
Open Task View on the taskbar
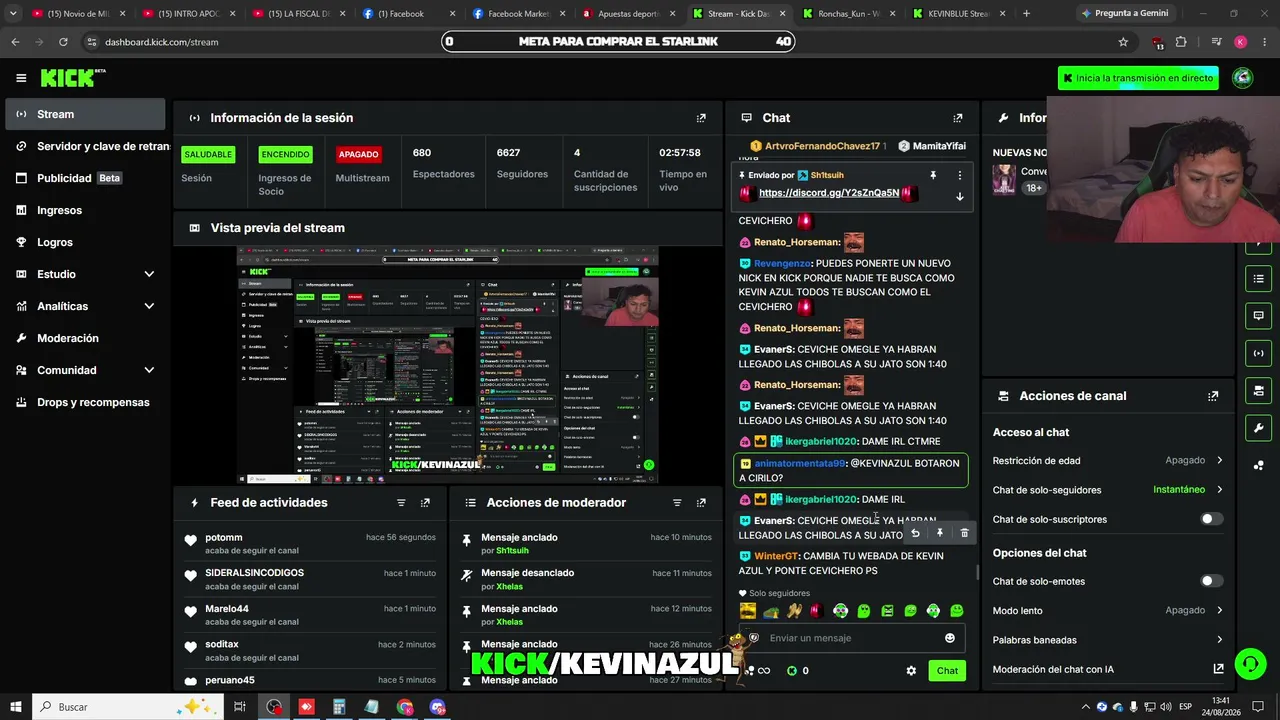pos(240,707)
